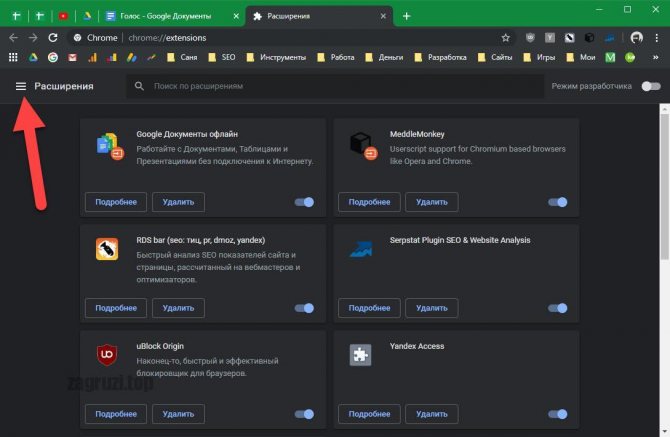670x437 pixels.
Task: Switch to Голос - Google Документы tab
Action: click(165, 16)
